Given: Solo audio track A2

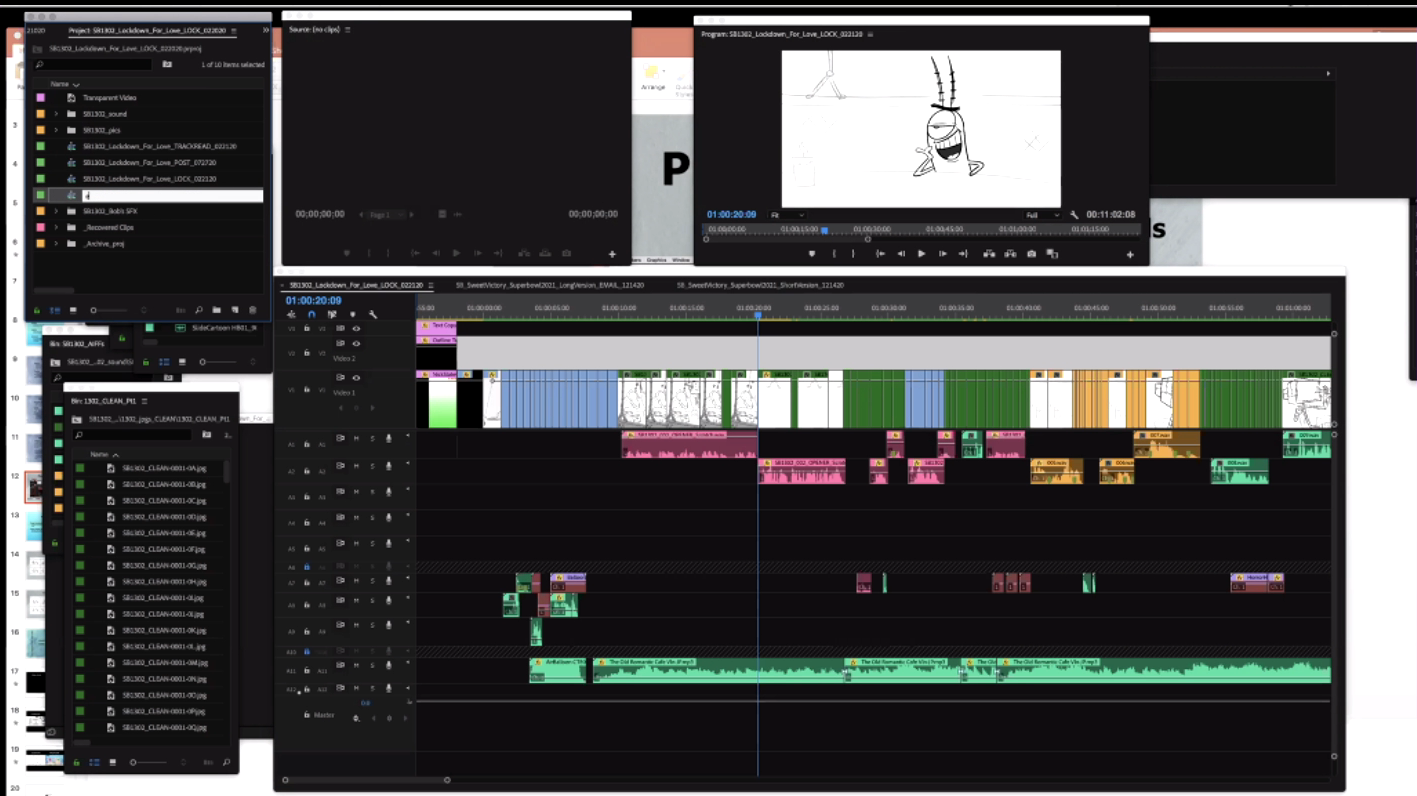Looking at the screenshot, I should [372, 466].
